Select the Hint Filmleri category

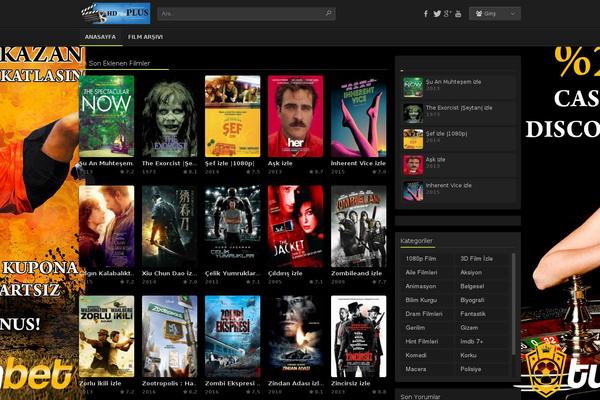pos(422,341)
